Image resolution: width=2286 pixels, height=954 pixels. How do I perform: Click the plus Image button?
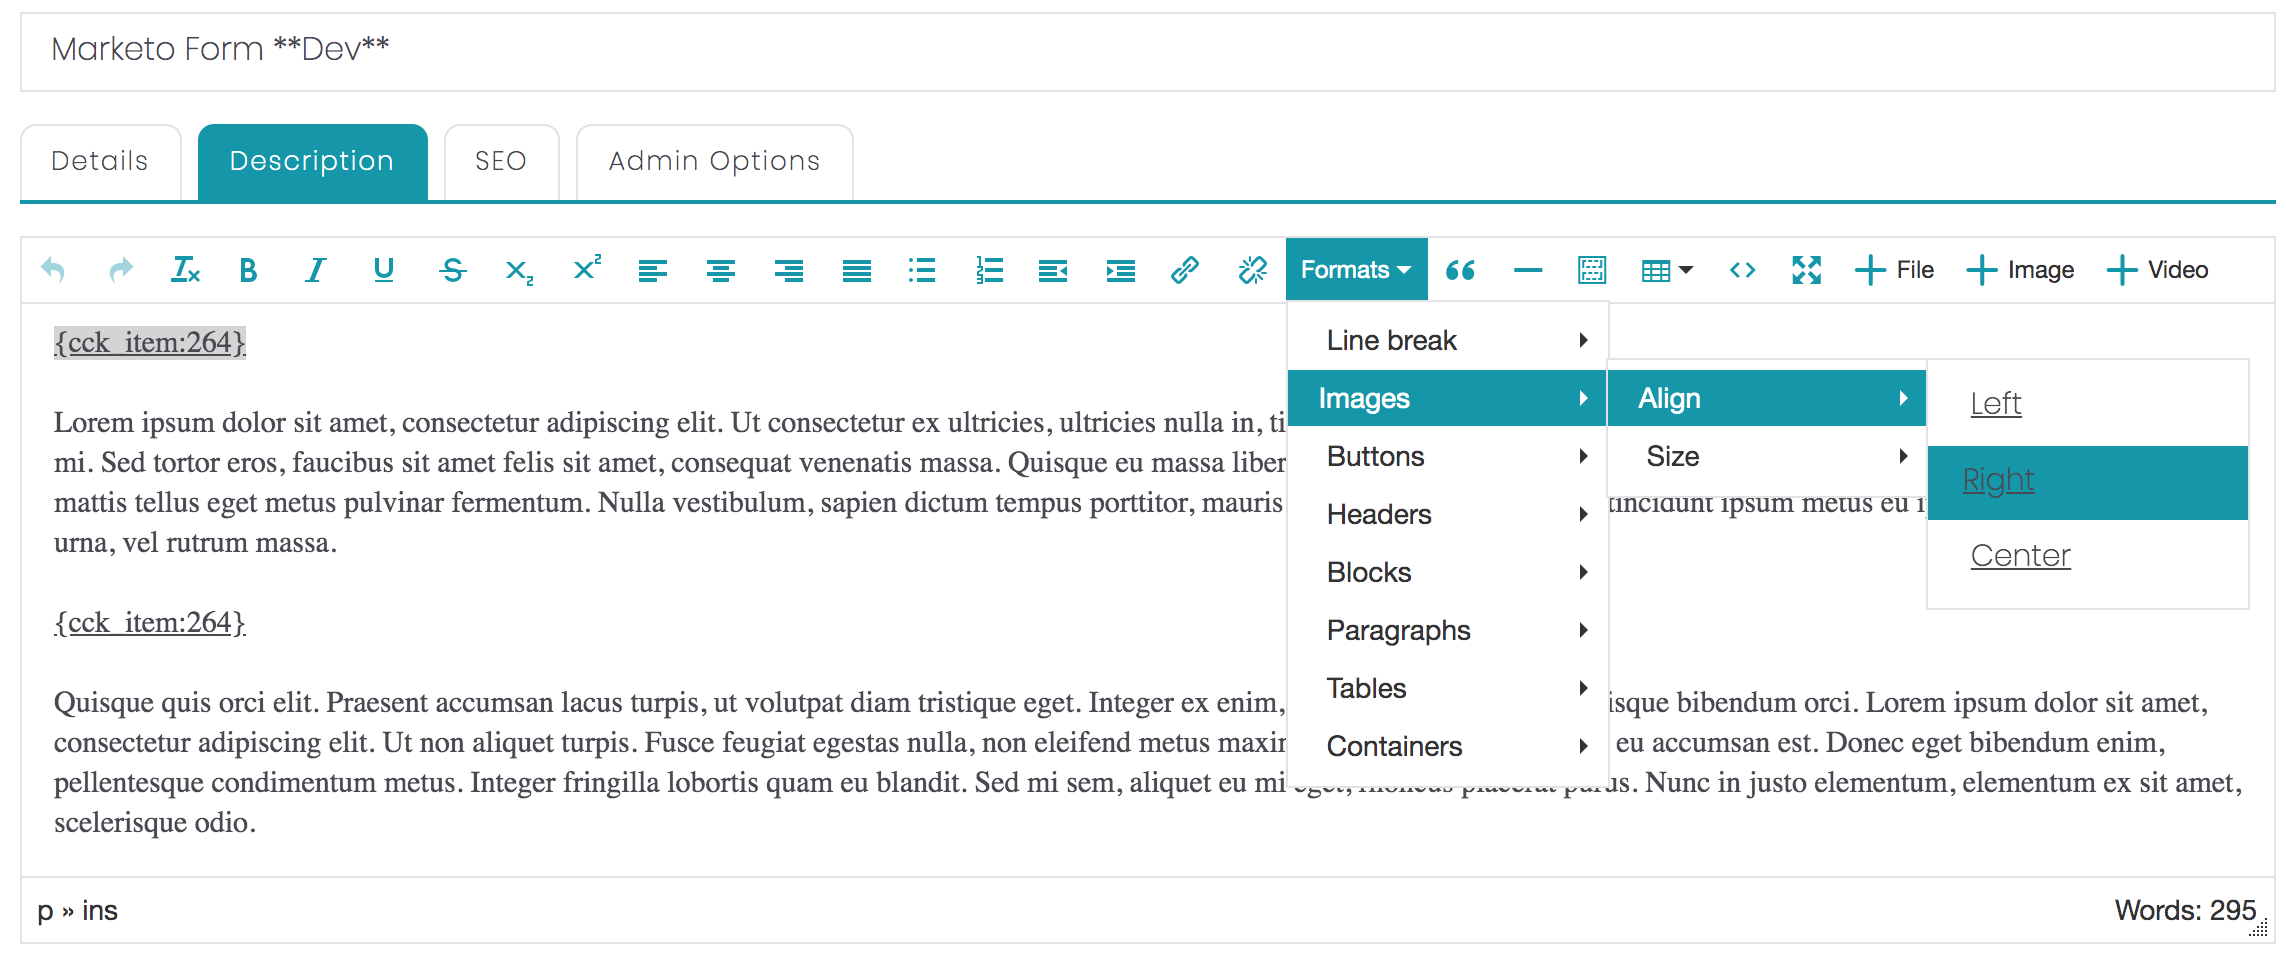point(2021,270)
